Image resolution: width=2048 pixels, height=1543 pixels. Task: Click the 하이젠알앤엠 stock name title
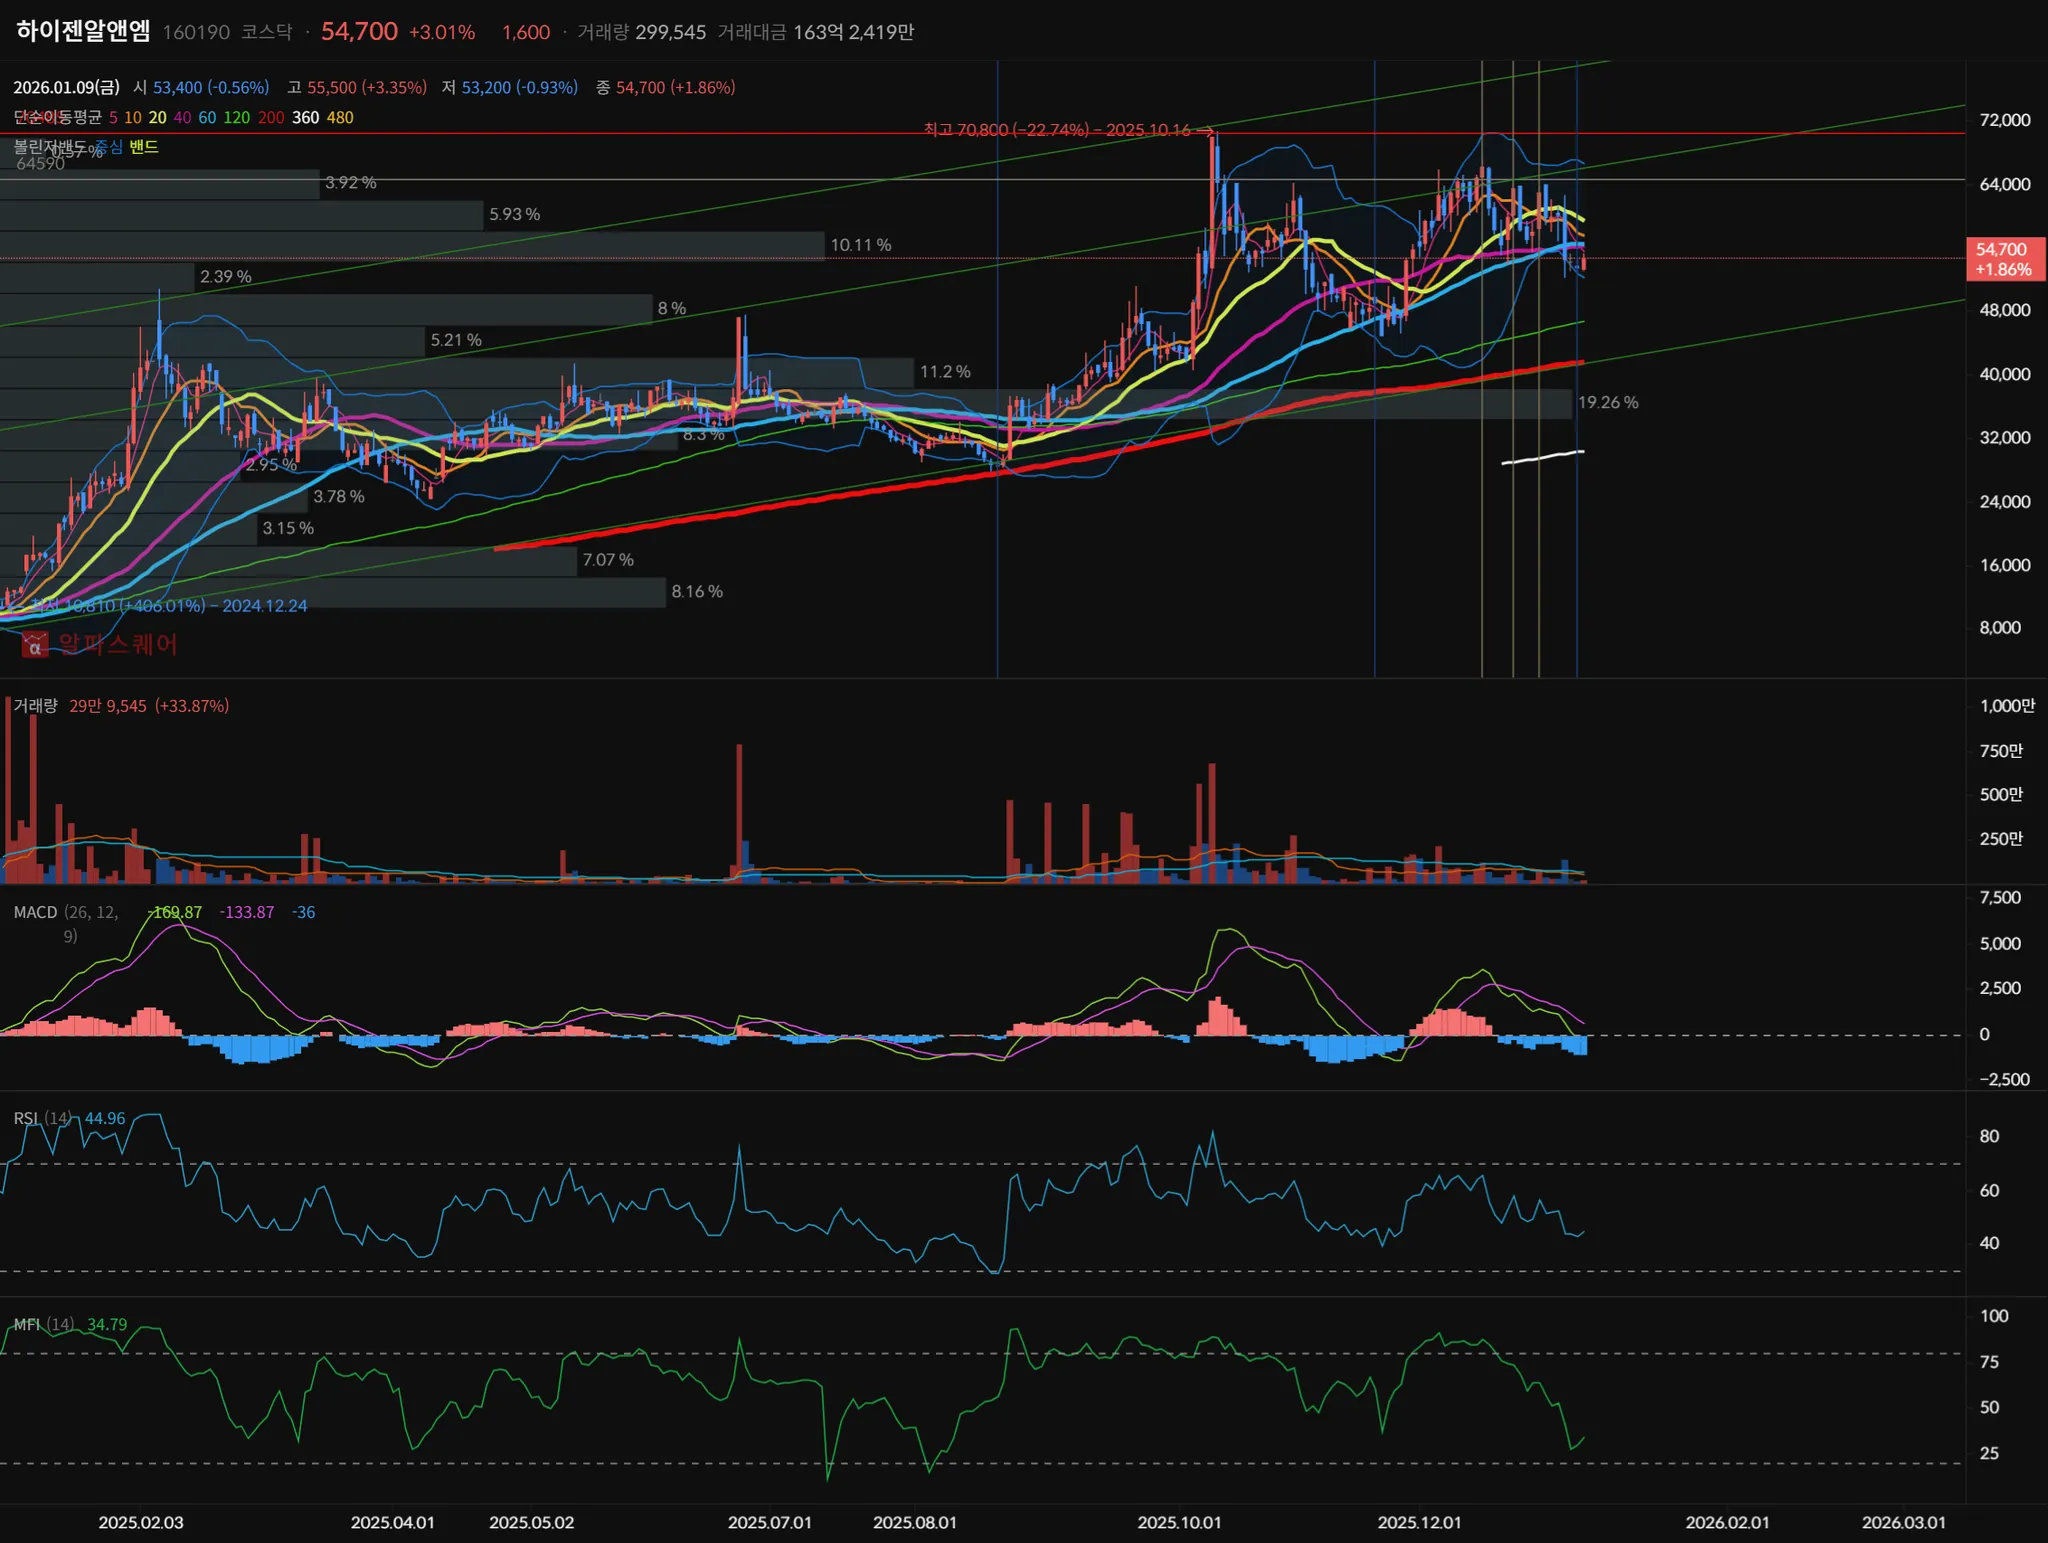(83, 31)
